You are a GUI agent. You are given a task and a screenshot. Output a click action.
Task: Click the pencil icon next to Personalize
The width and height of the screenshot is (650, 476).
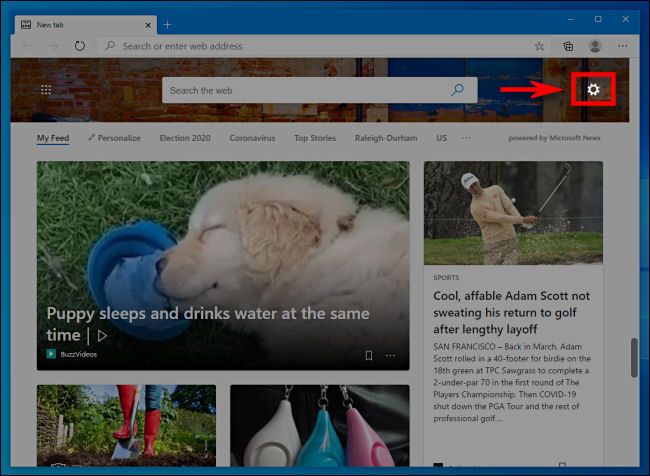pyautogui.click(x=91, y=138)
